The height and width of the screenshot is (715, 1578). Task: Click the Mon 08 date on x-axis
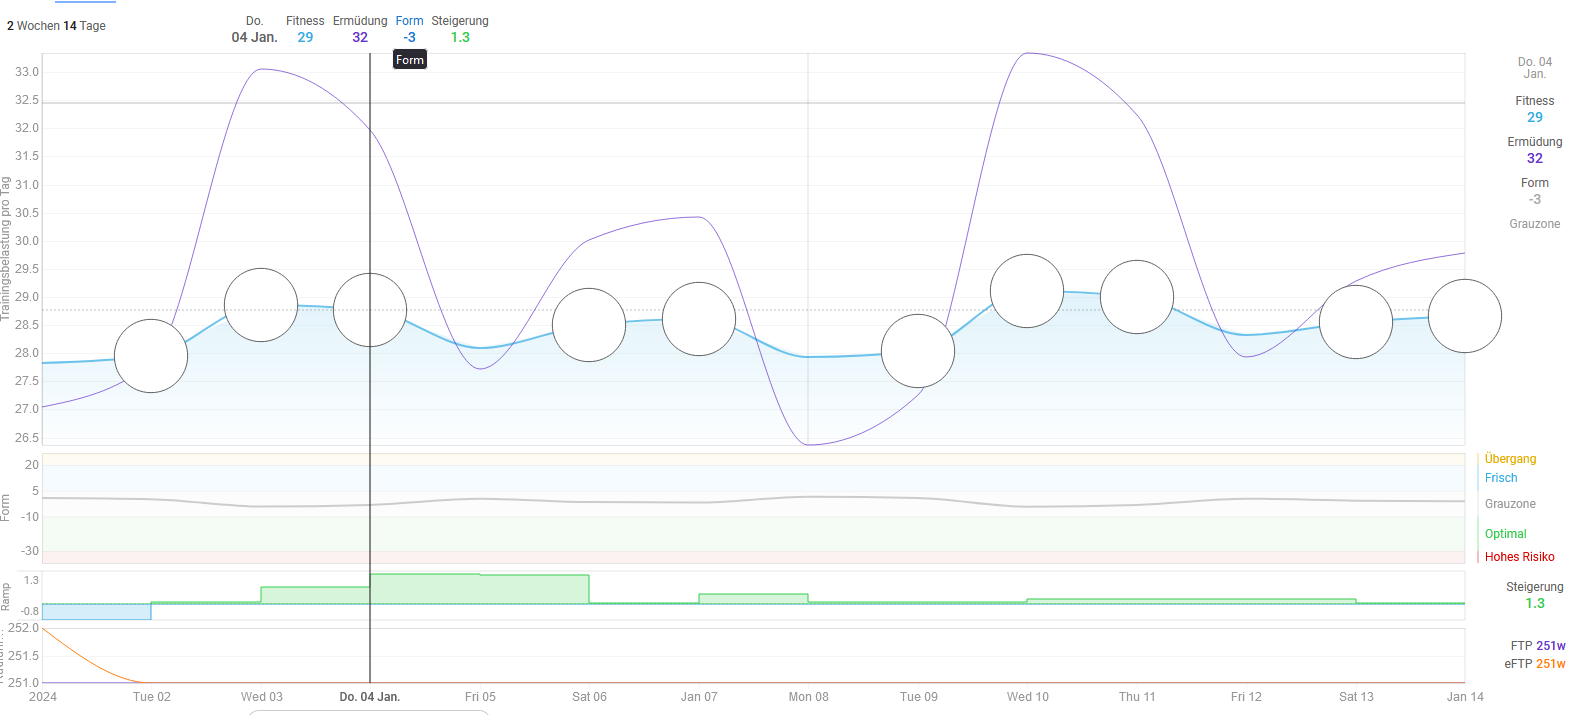[808, 697]
